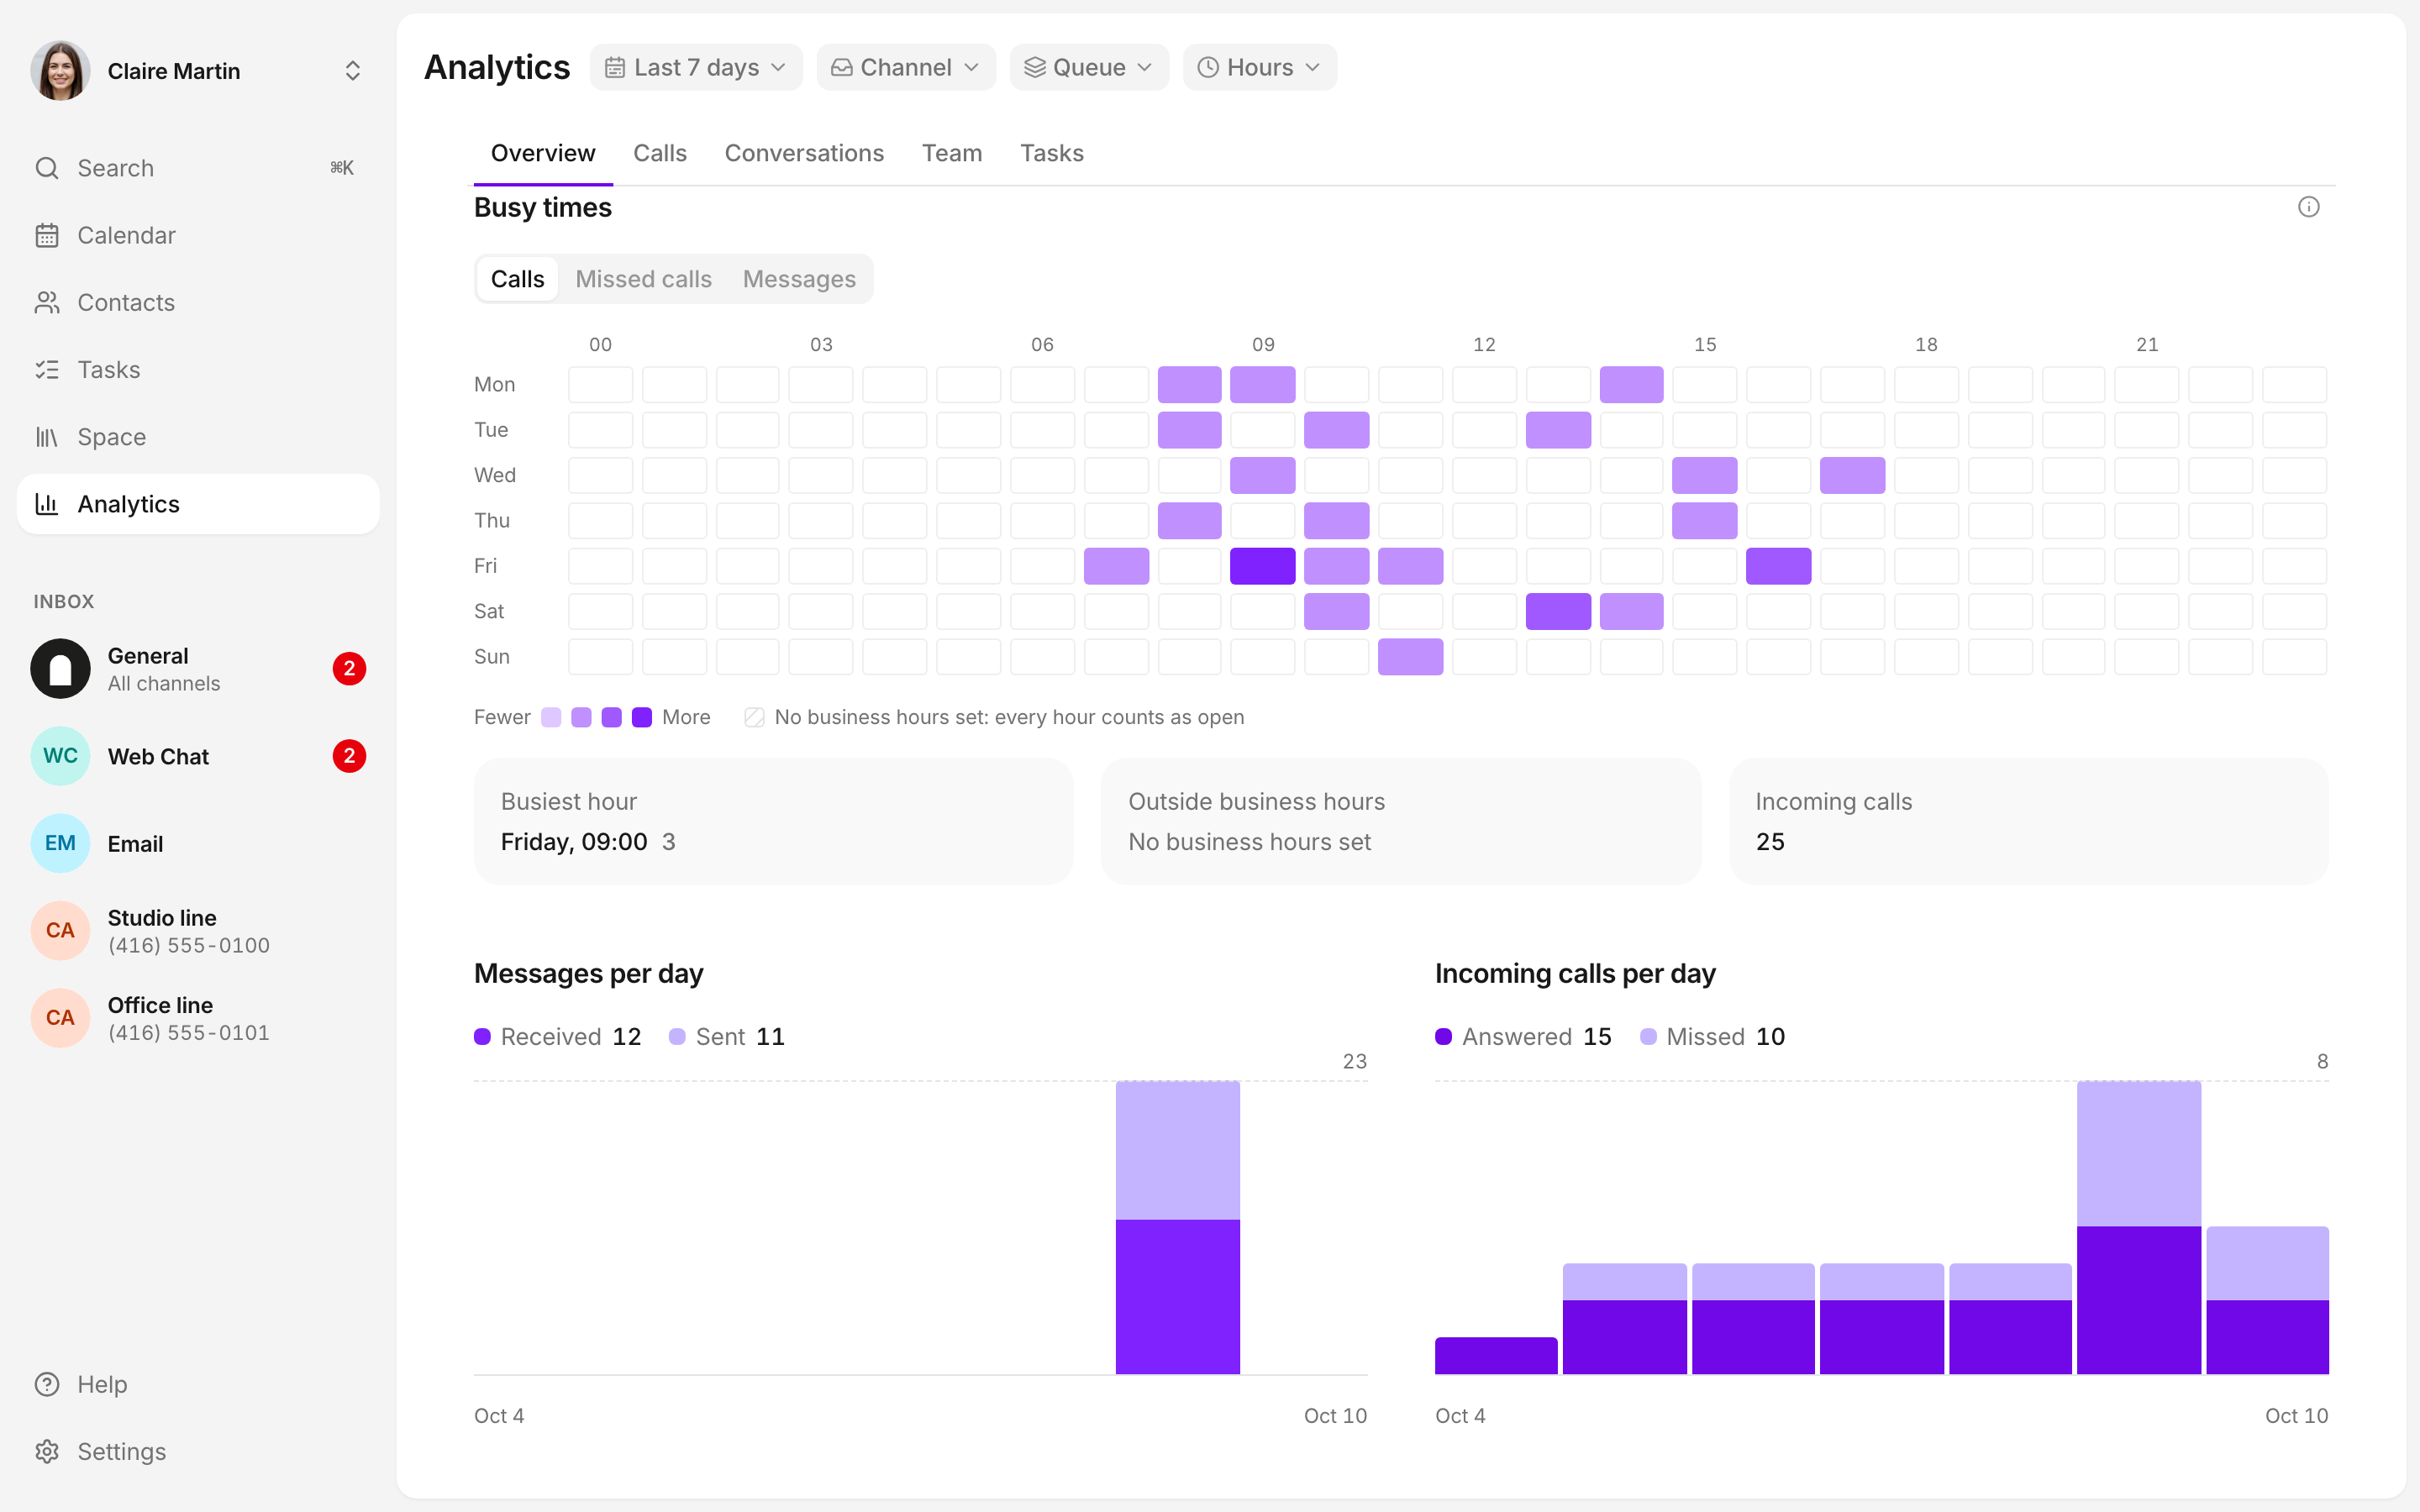Image resolution: width=2420 pixels, height=1512 pixels.
Task: Open the Last 7 days dropdown
Action: (x=696, y=67)
